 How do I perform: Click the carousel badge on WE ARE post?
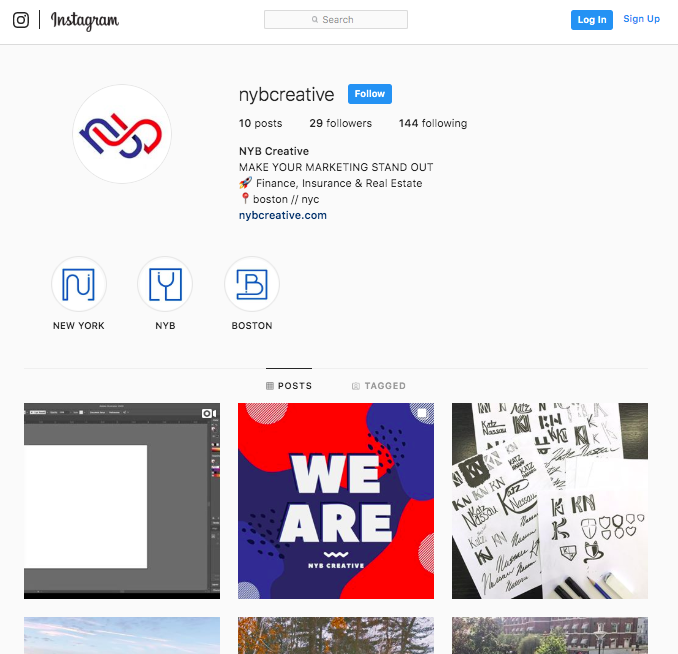[x=422, y=414]
